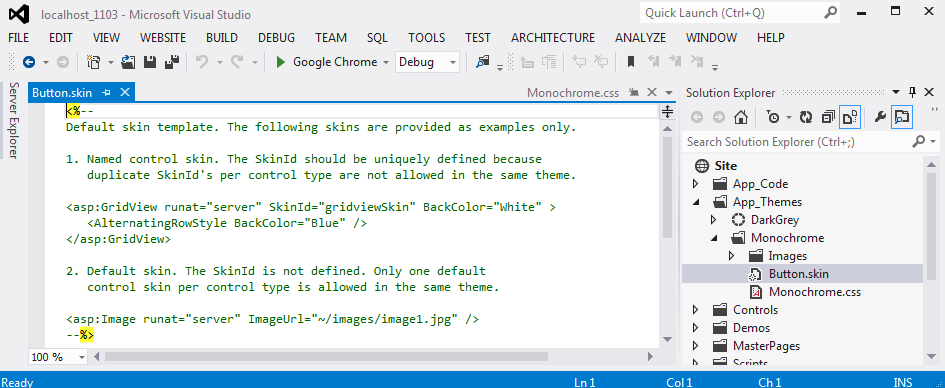Refresh Solution Explorer with the circular arrows
This screenshot has width=945, height=388.
(x=806, y=117)
